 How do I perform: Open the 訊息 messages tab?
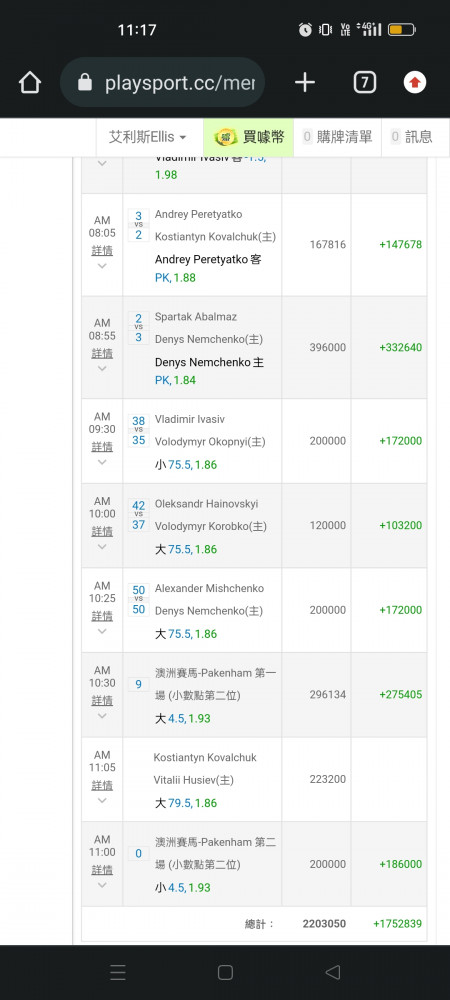tap(411, 136)
